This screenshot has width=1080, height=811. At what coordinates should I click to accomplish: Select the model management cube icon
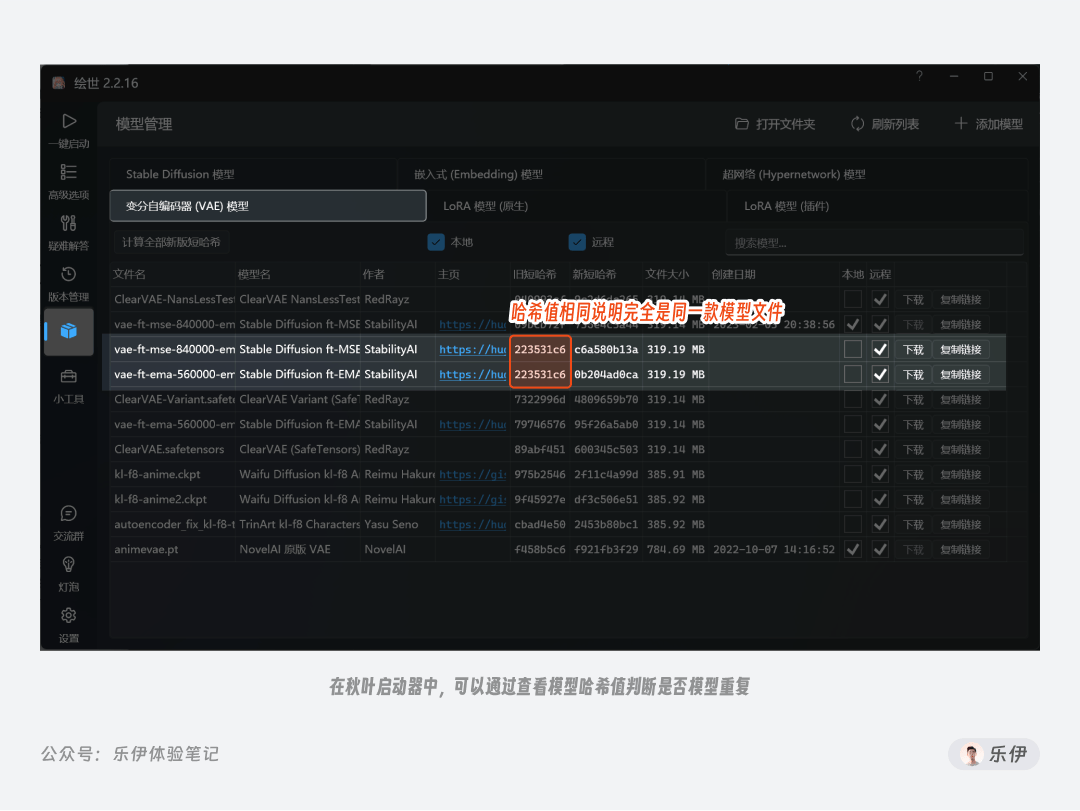click(x=69, y=331)
